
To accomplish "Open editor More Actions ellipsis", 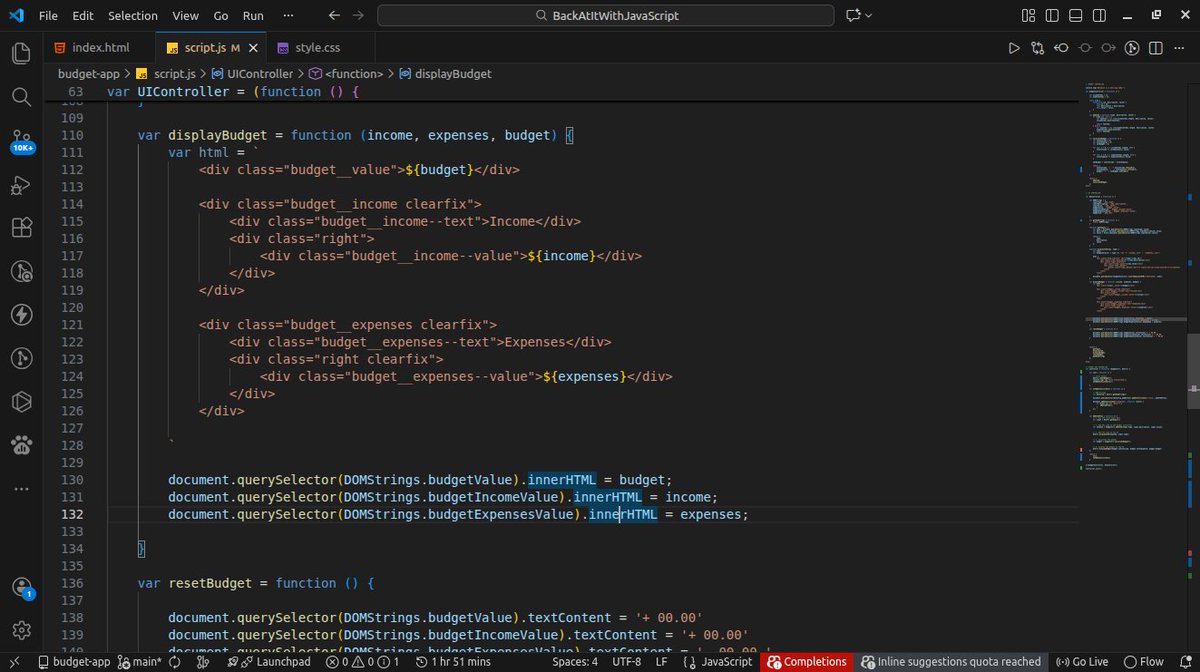I will pos(1181,48).
